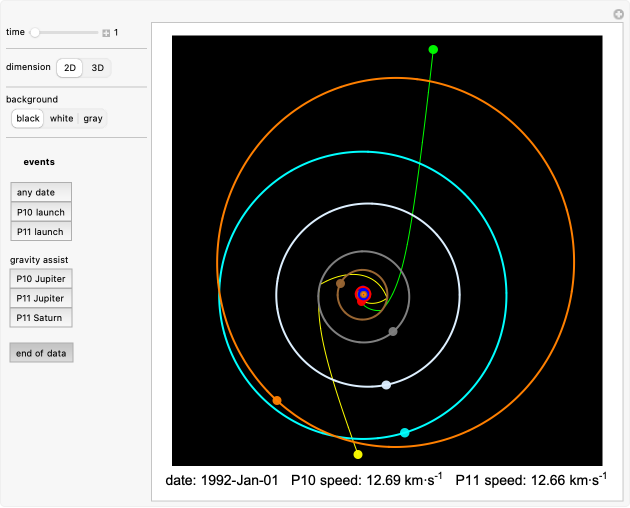Set background to black
This screenshot has width=630, height=508.
point(28,118)
